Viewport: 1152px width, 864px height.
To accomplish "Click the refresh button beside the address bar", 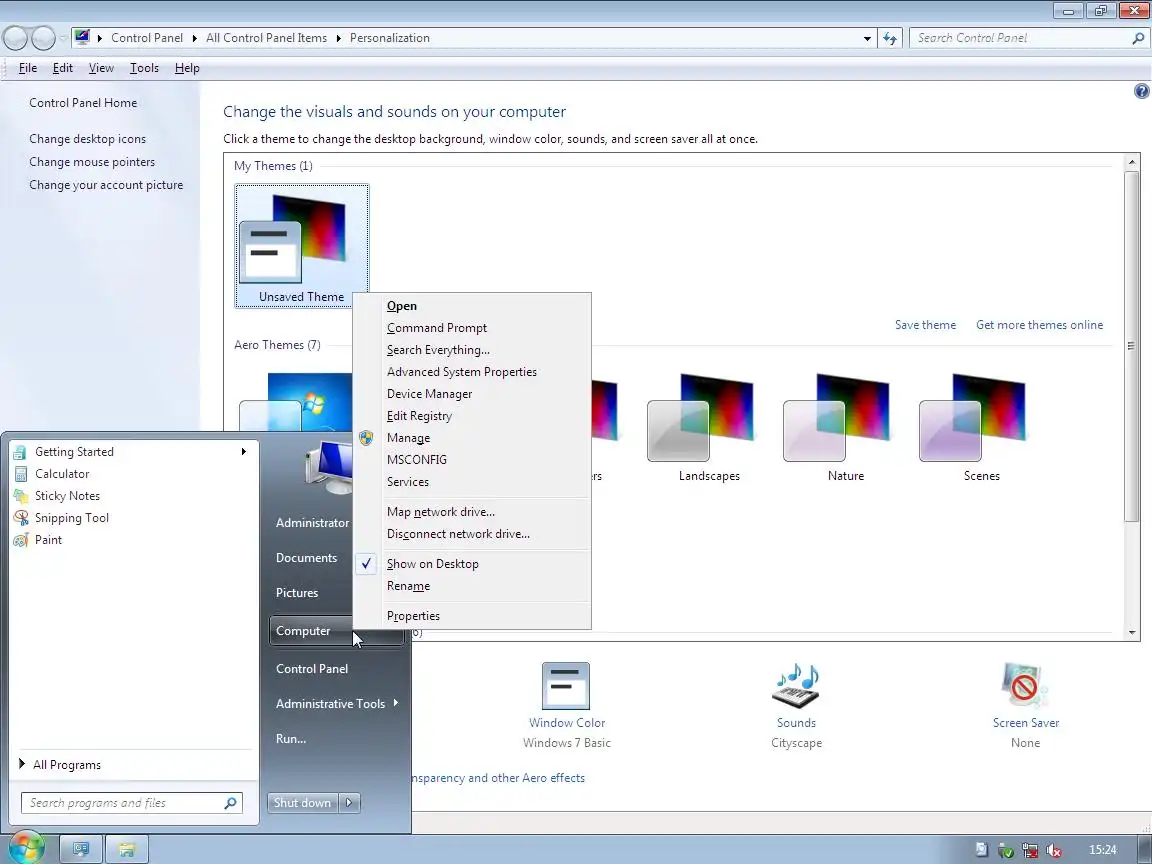I will pyautogui.click(x=890, y=38).
